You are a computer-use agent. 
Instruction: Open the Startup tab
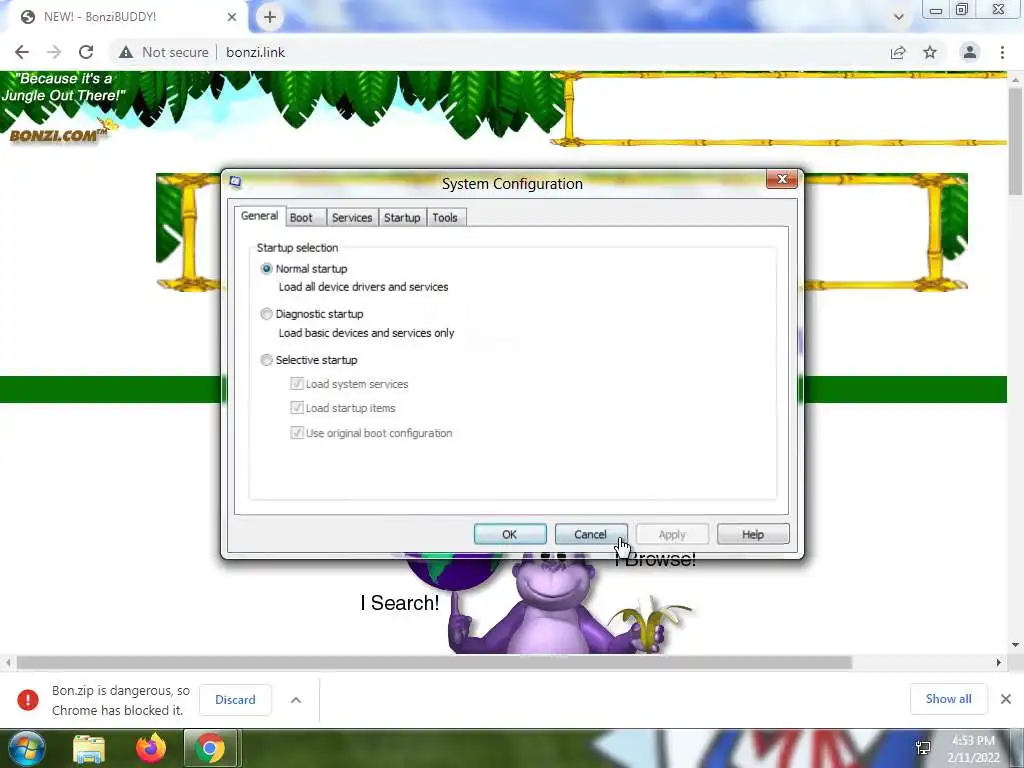[402, 217]
